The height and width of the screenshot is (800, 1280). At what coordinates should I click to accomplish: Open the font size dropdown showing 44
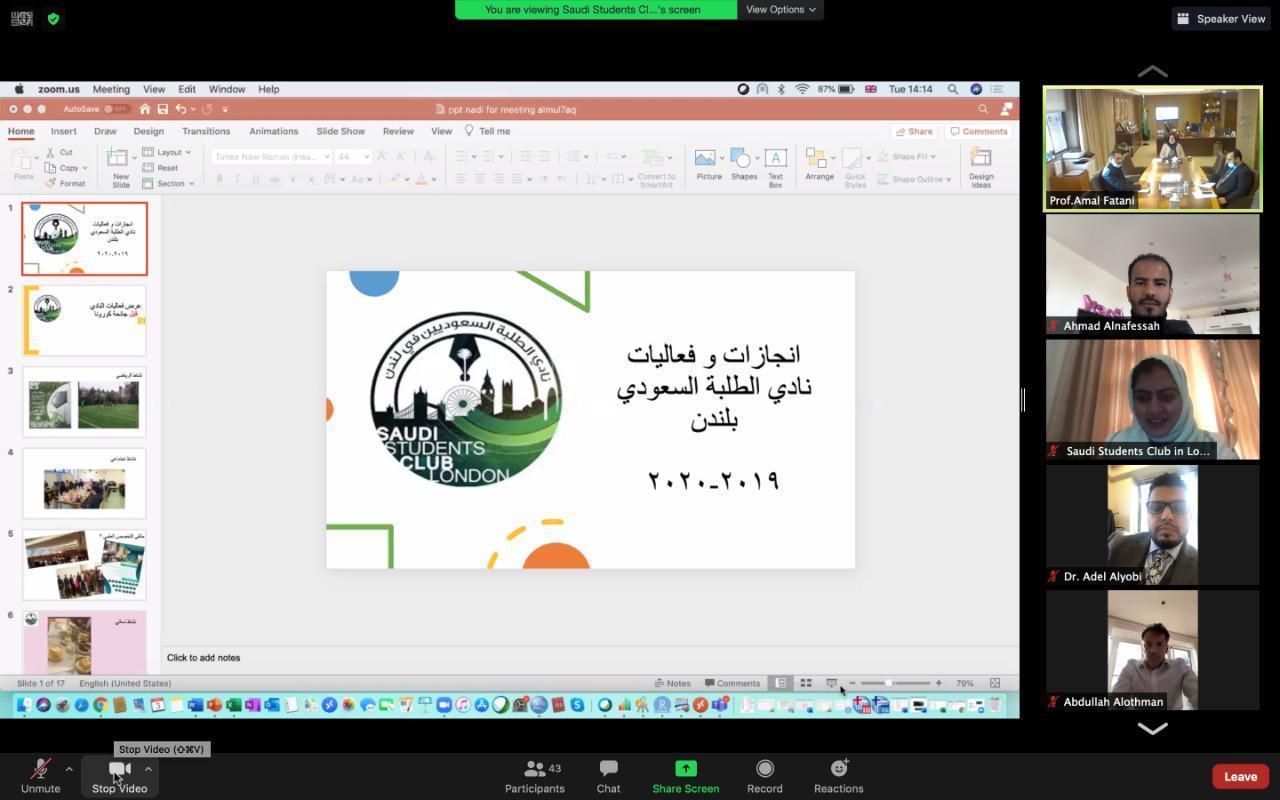353,157
